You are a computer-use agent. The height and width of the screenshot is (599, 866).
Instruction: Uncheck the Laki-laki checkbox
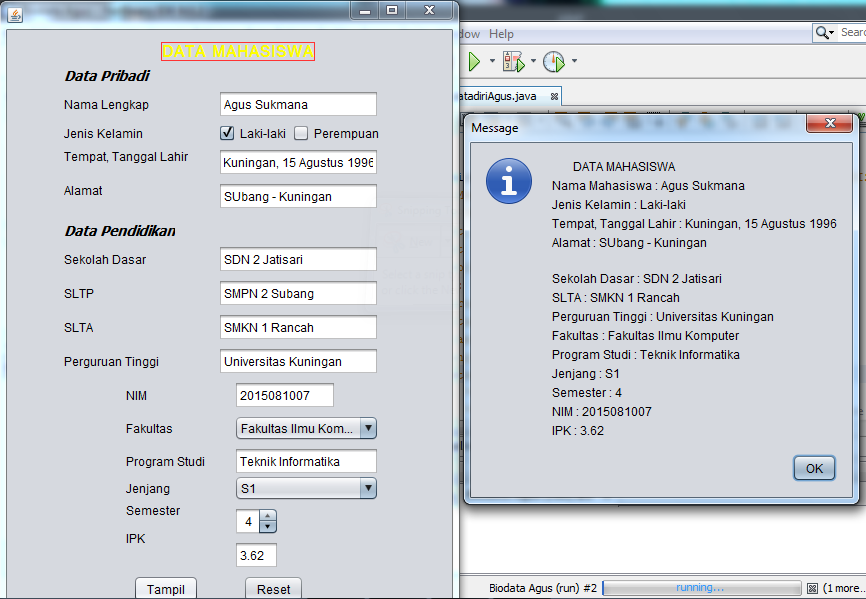point(225,132)
